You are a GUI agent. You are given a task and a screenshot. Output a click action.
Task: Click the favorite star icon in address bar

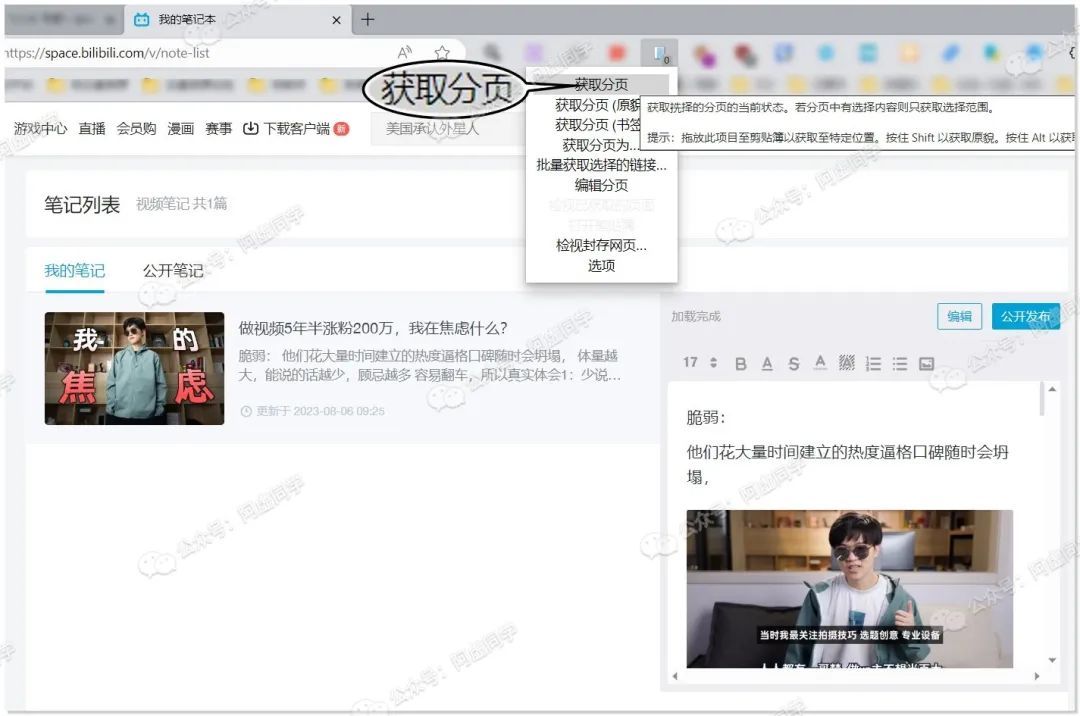coord(442,52)
